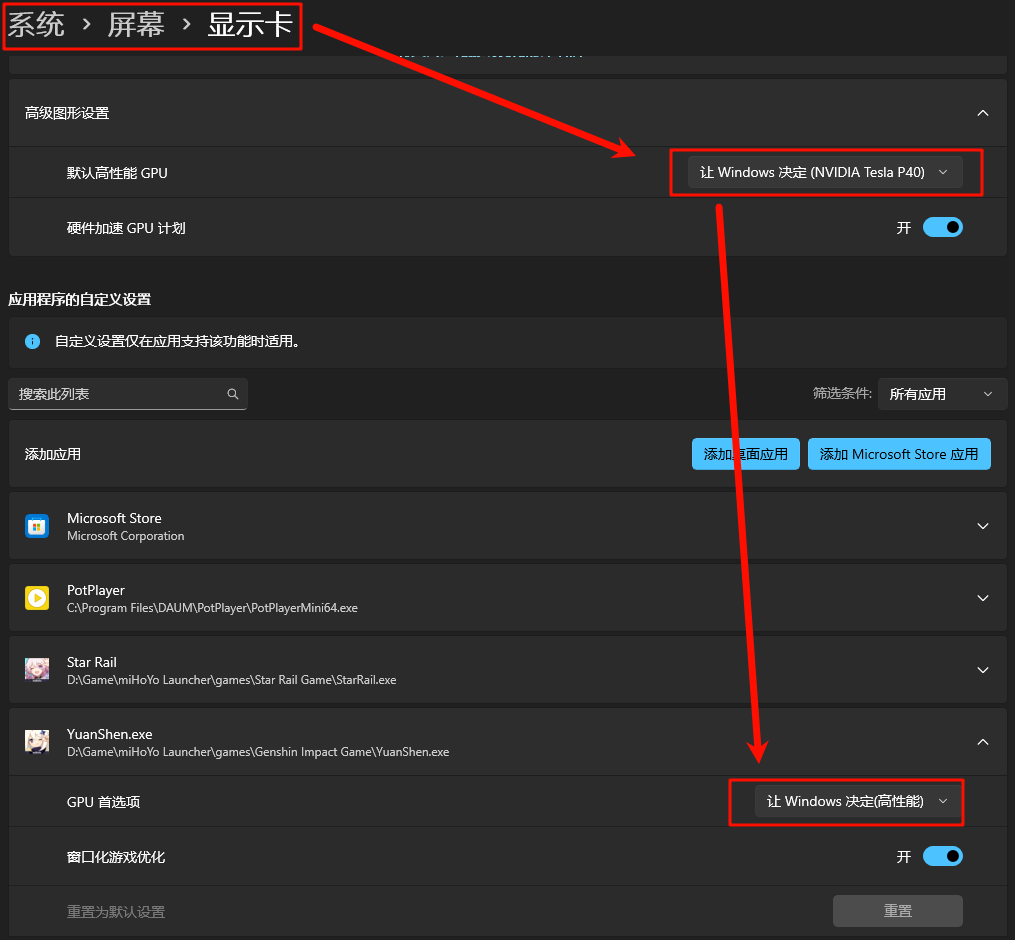The width and height of the screenshot is (1015, 940).
Task: Disable 窗口化游戏优化 toggle
Action: coord(942,857)
